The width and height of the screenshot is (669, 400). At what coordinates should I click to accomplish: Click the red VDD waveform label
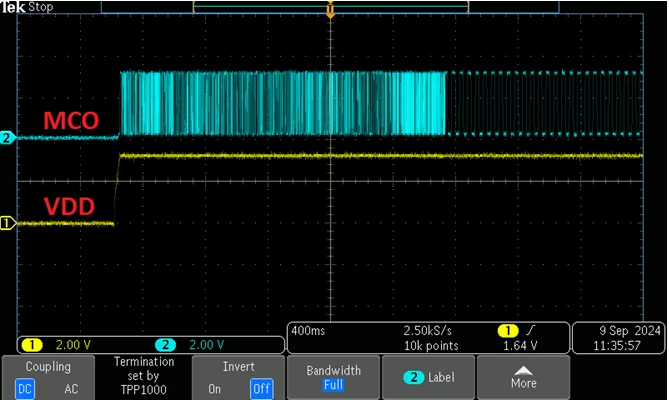pos(69,206)
